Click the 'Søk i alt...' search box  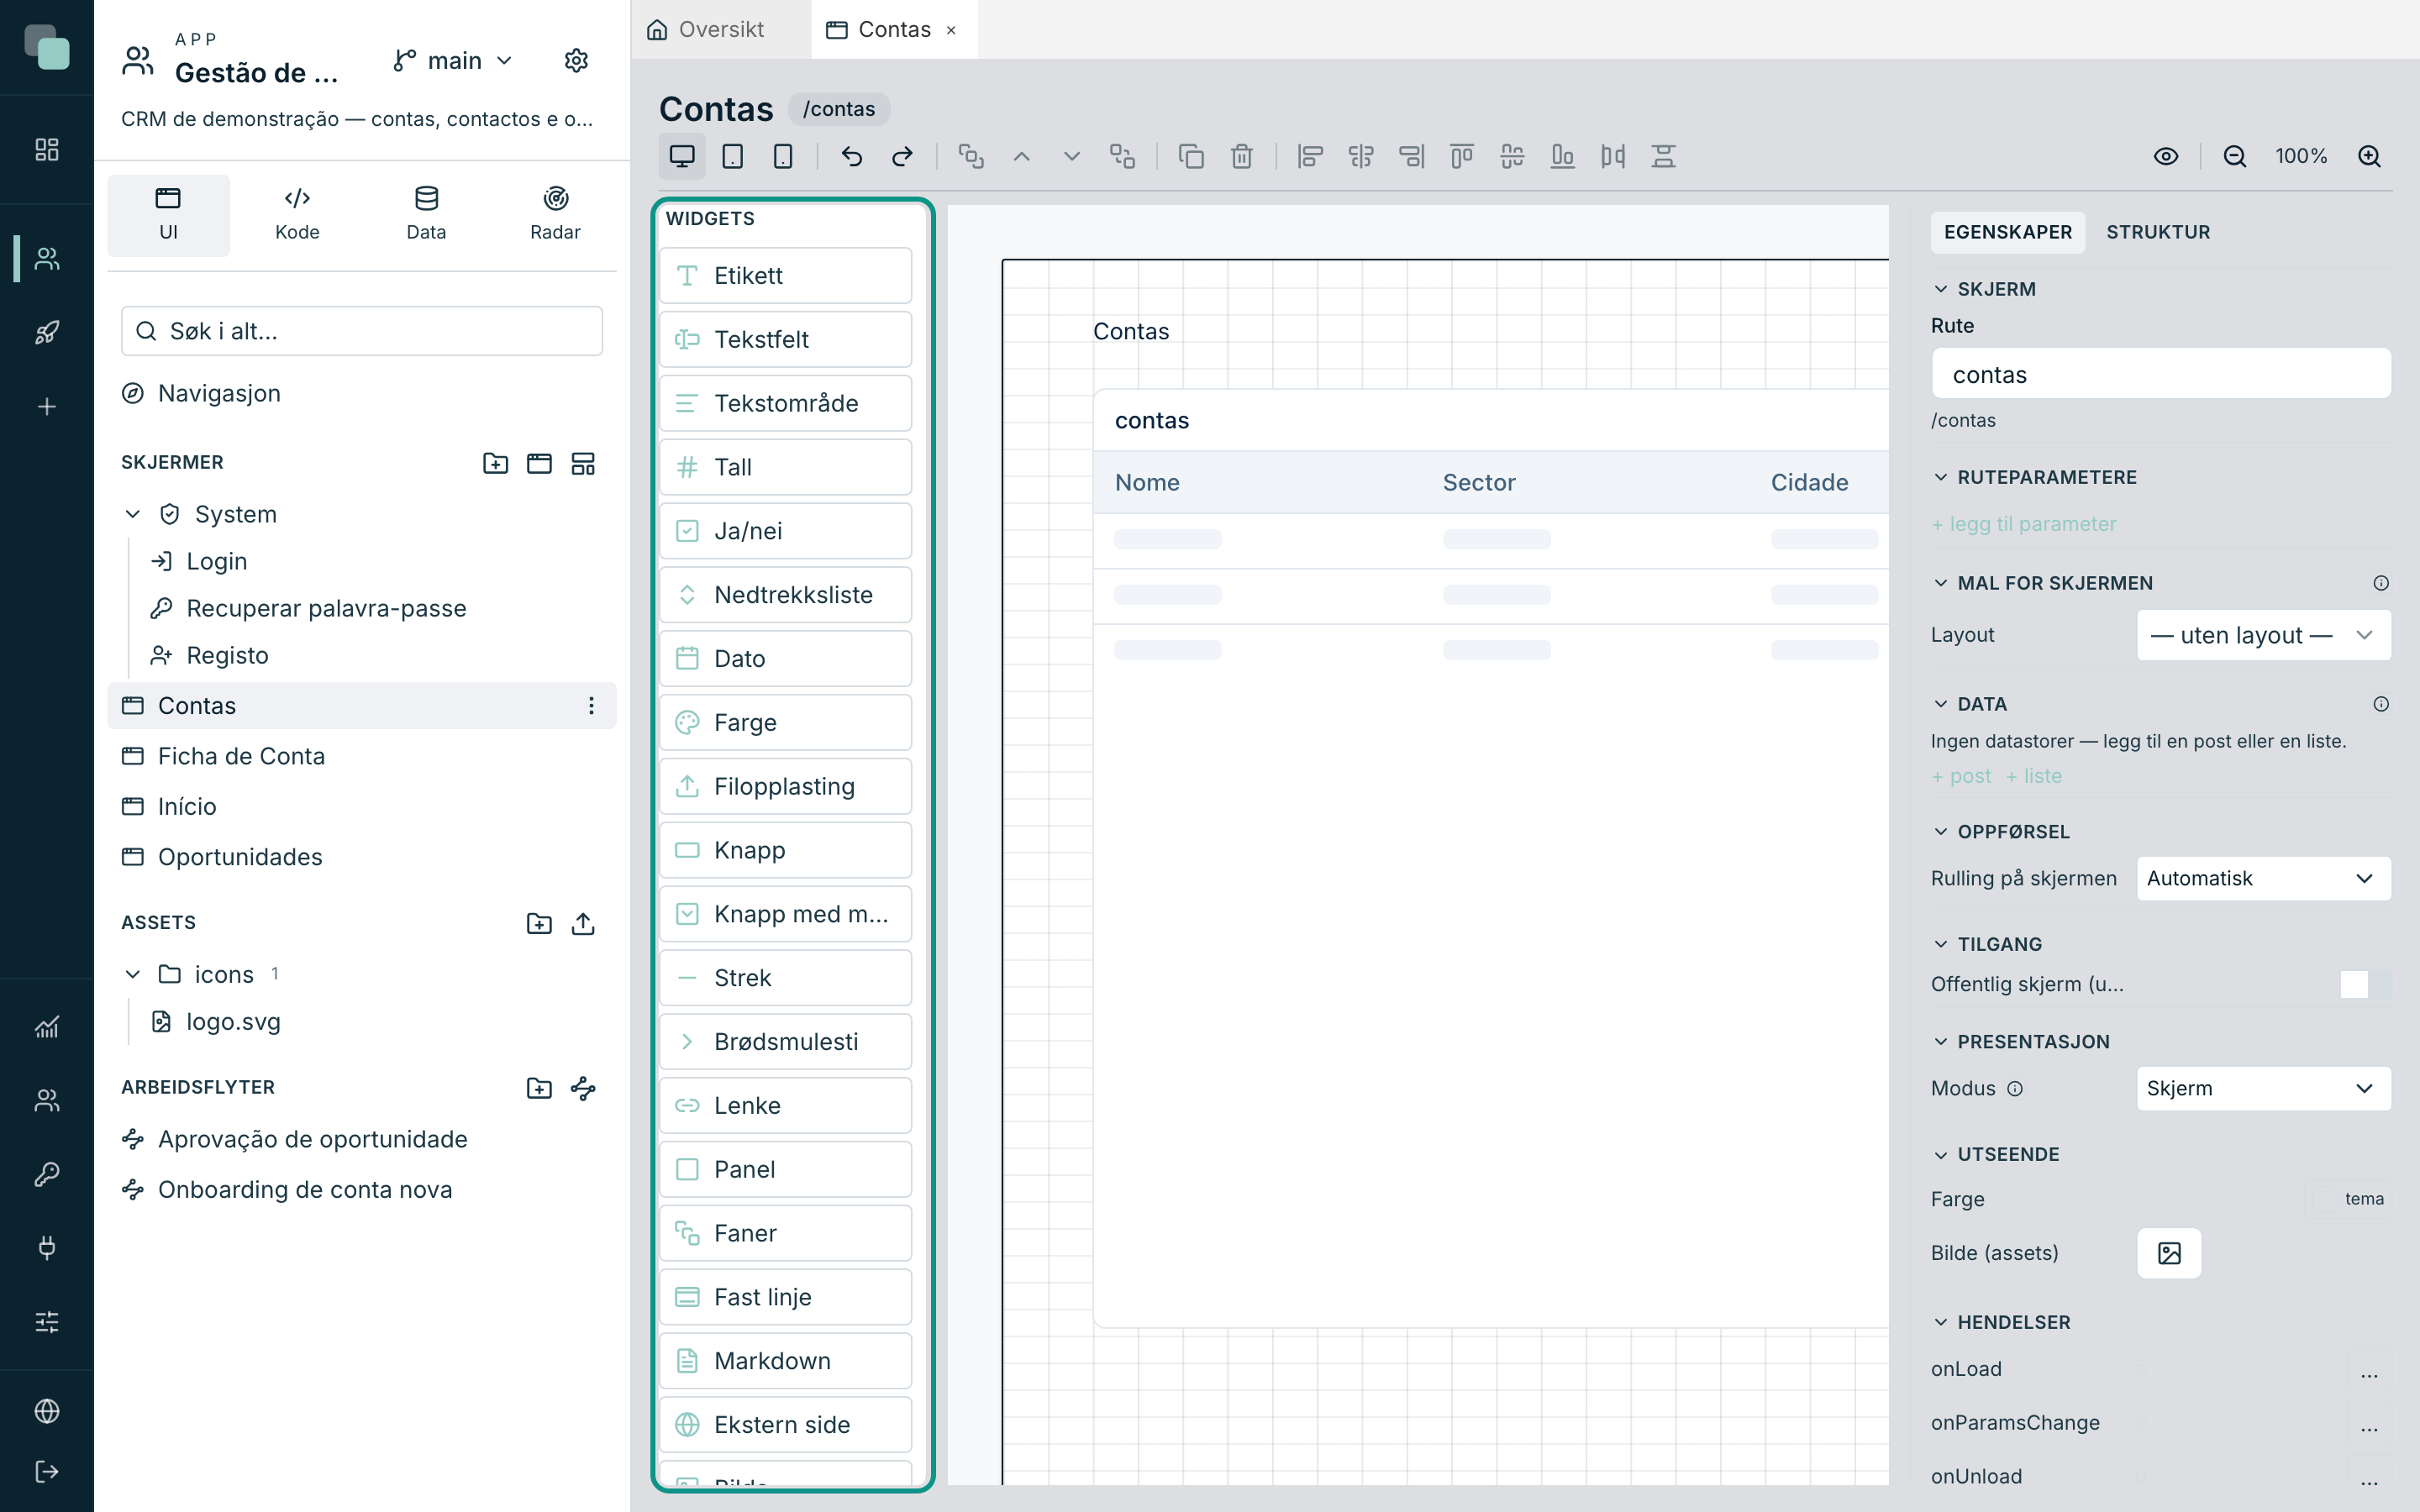[362, 331]
